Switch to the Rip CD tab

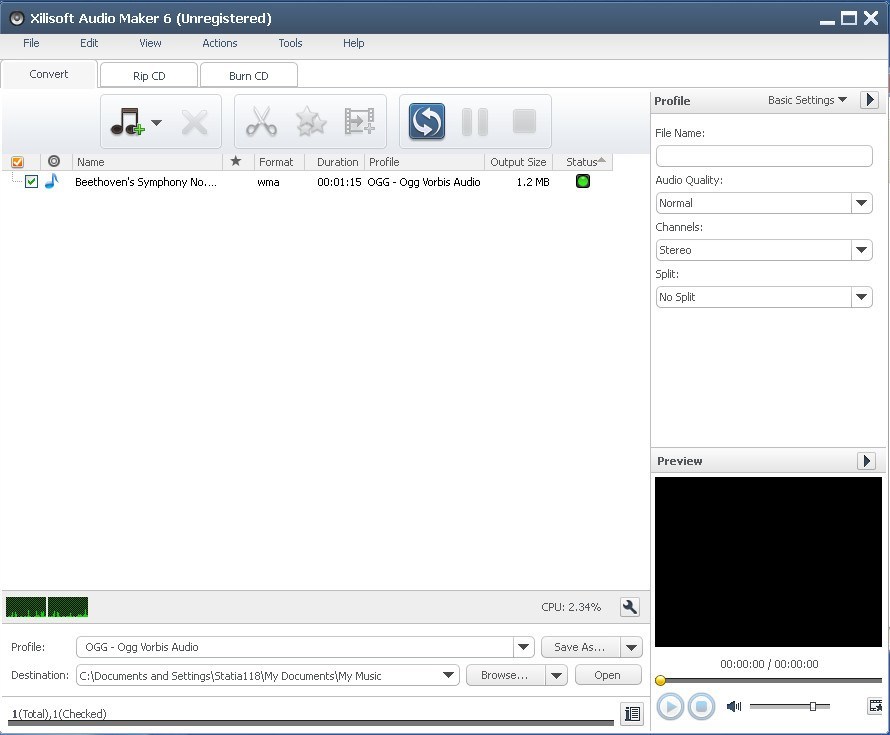148,74
